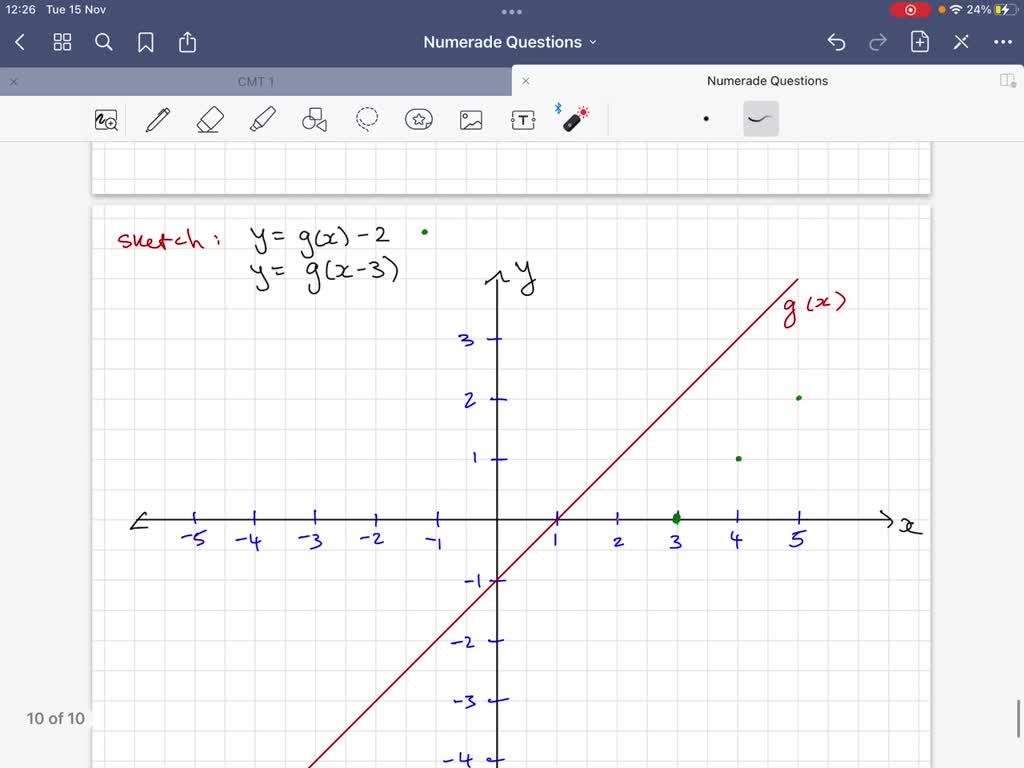This screenshot has height=768, width=1024.
Task: Open the Elements sticker tool
Action: 419,119
